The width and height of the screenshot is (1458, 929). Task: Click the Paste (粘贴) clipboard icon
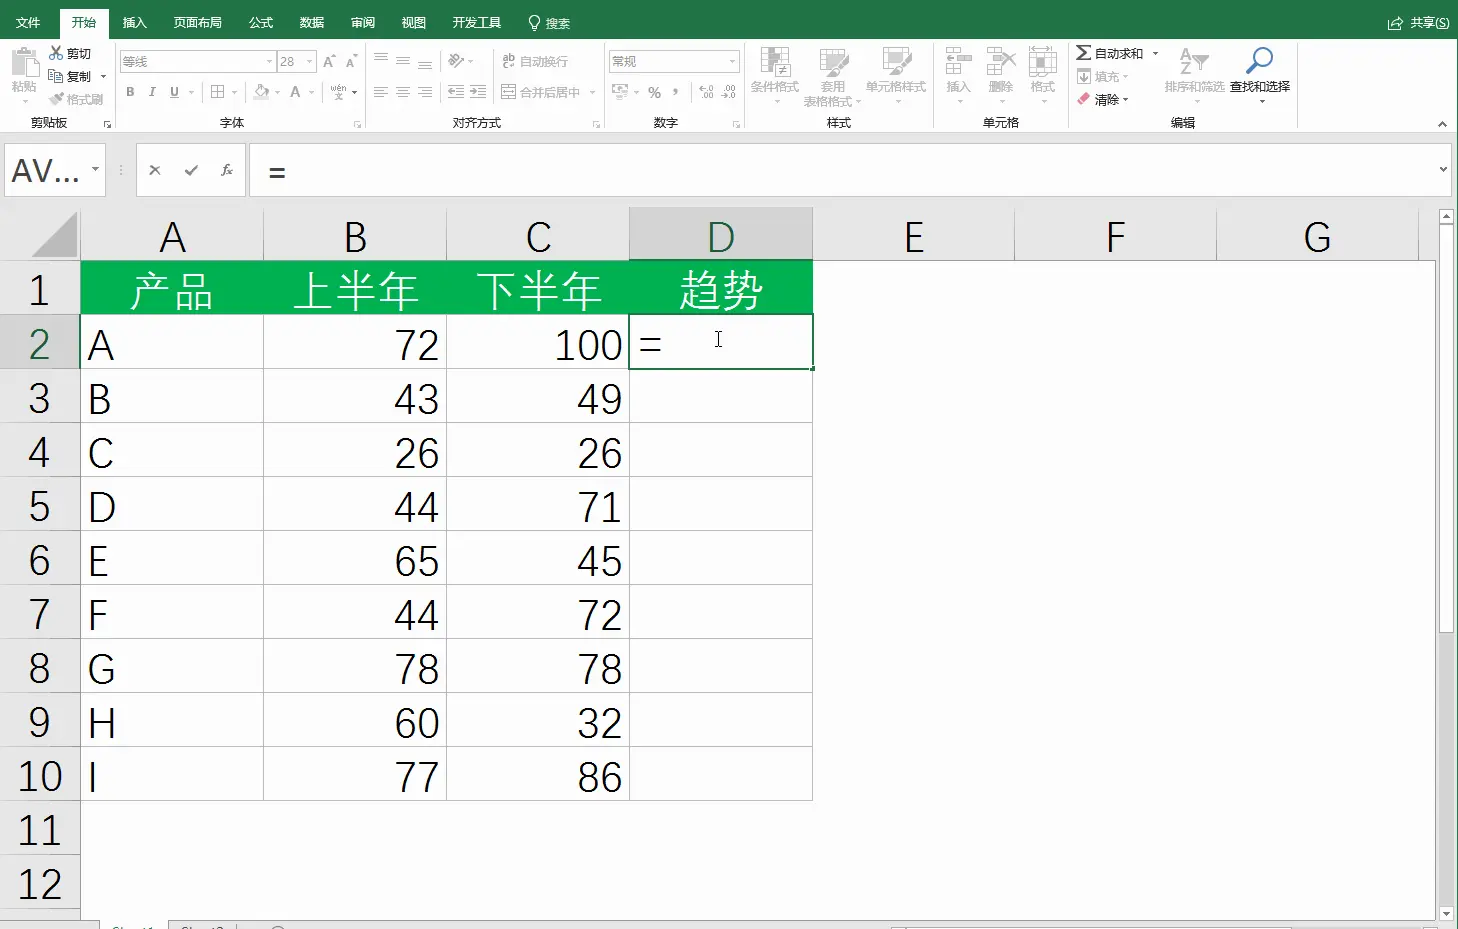(24, 64)
